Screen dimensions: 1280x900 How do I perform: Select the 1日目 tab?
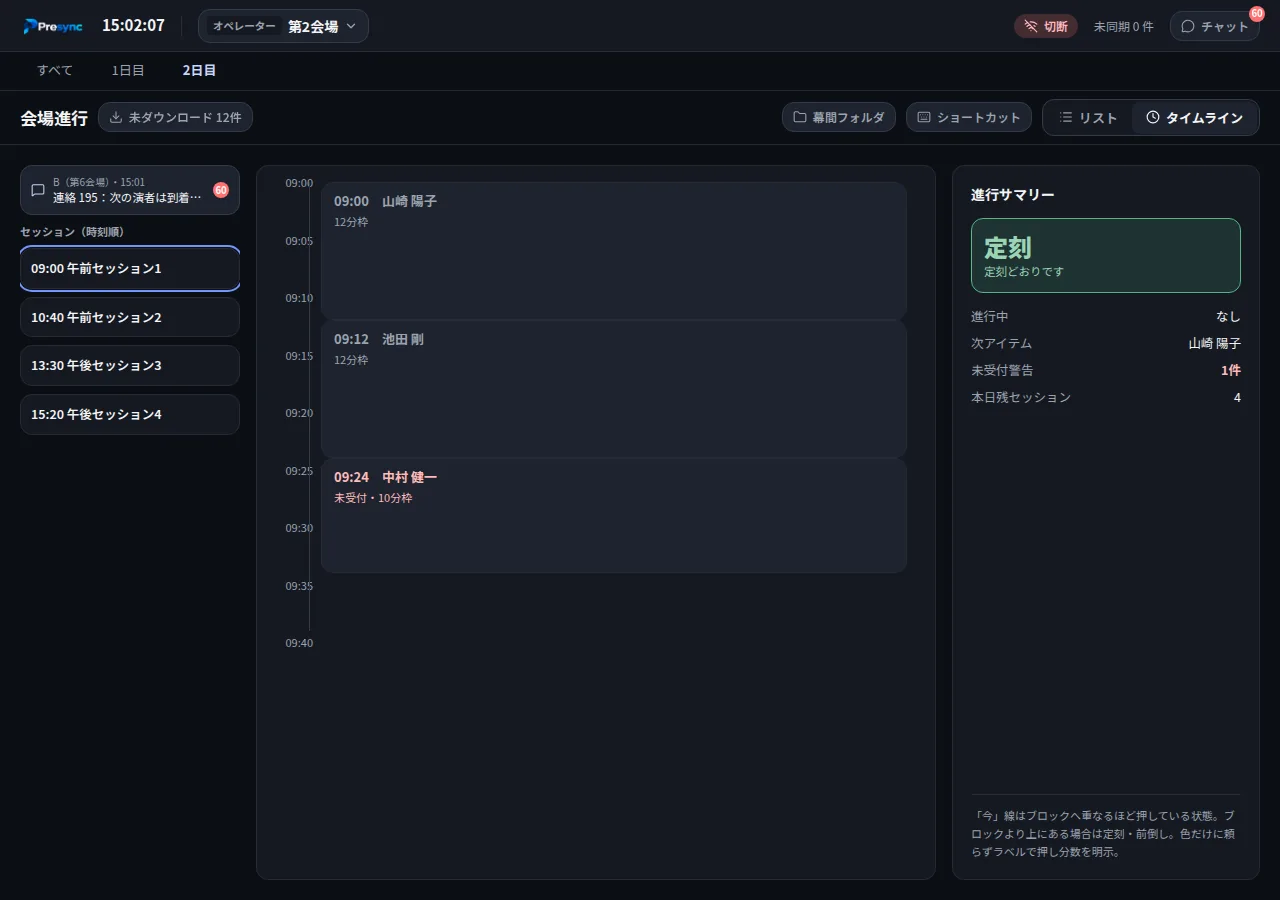click(128, 70)
